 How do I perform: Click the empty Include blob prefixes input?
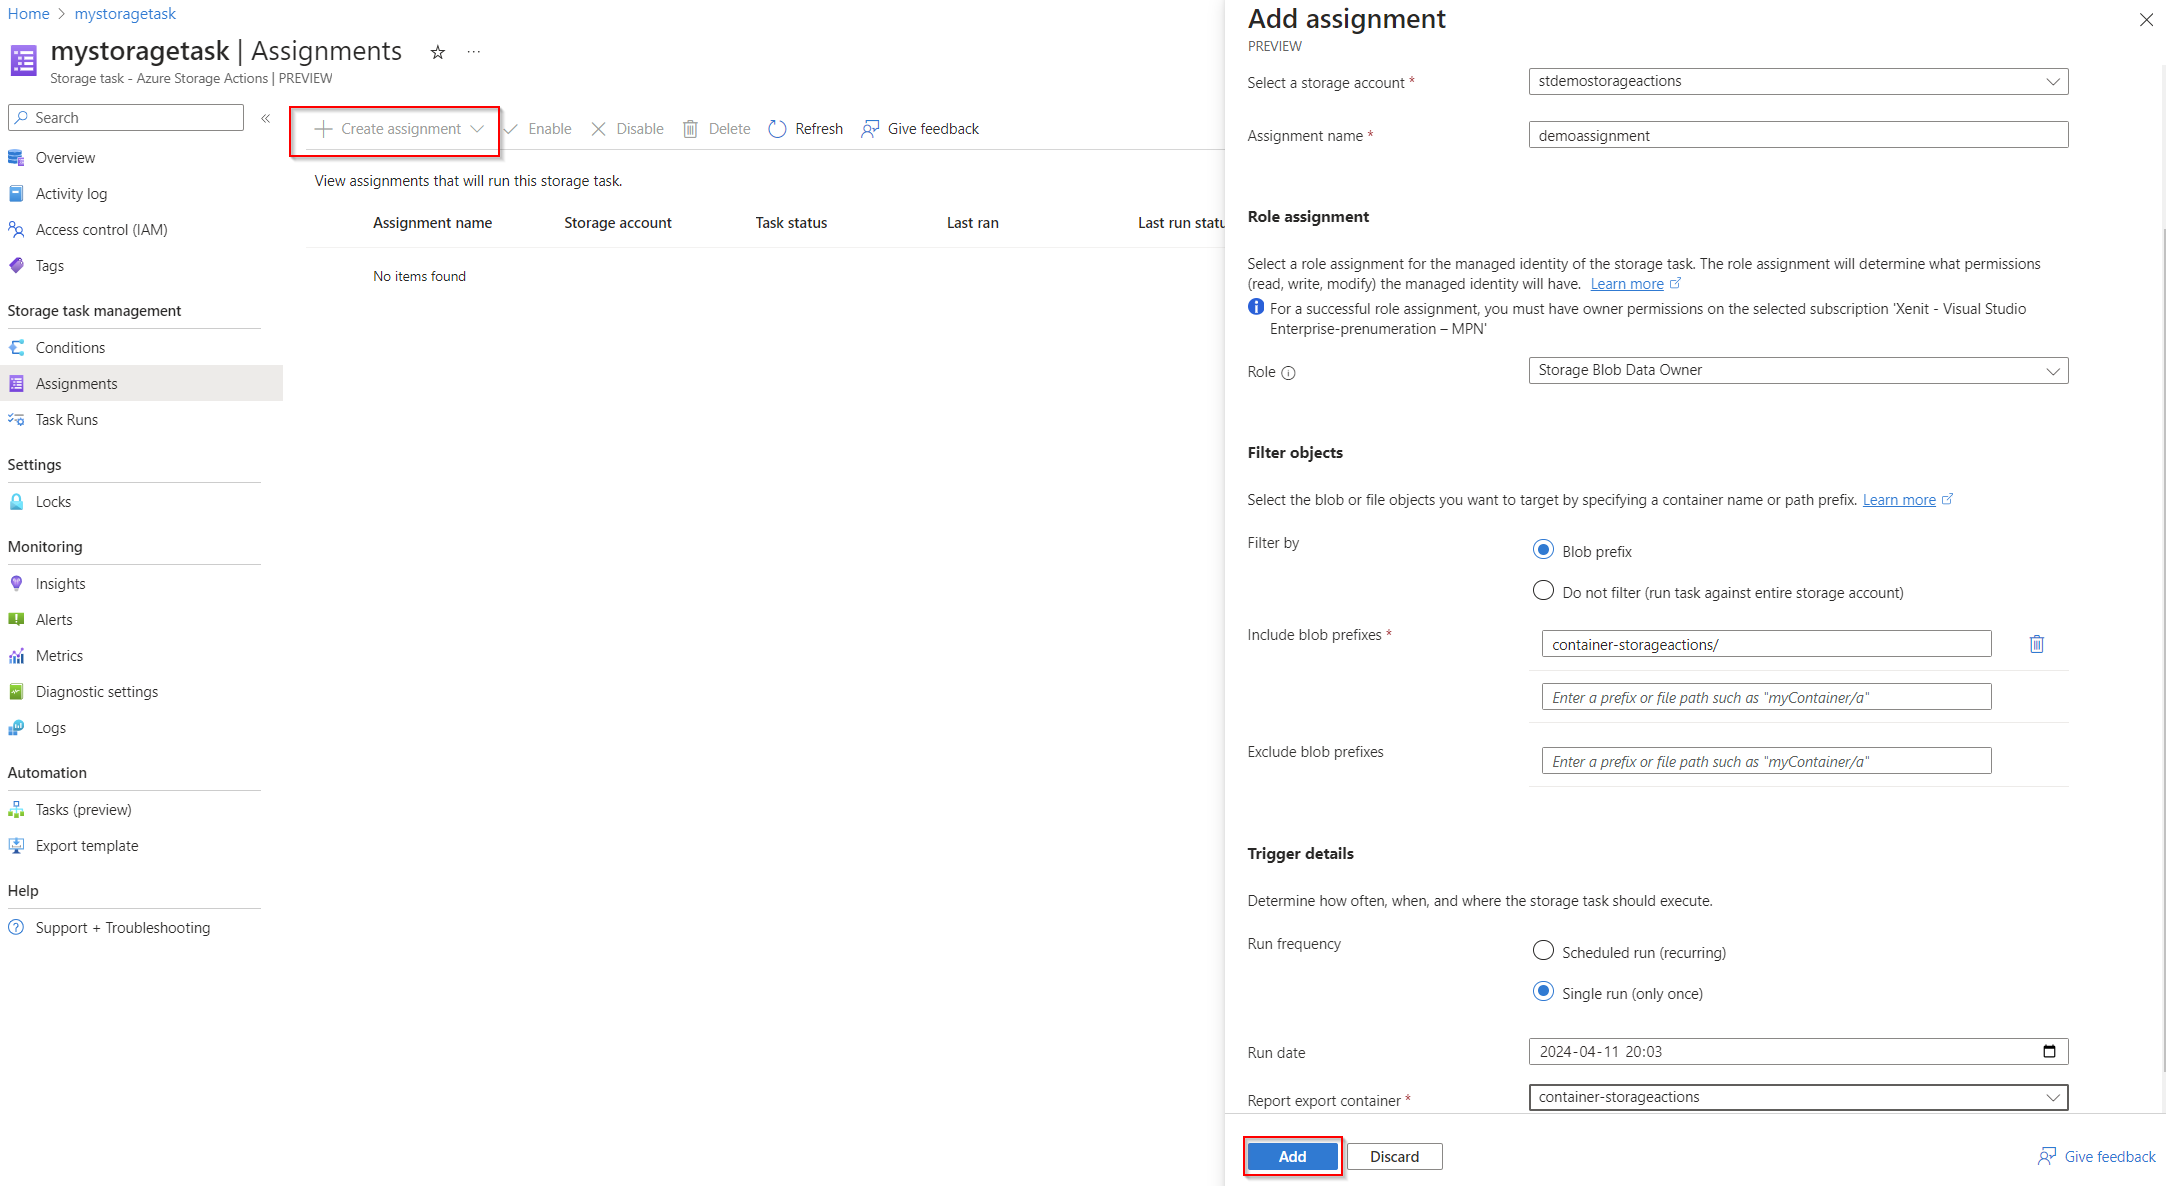1766,697
